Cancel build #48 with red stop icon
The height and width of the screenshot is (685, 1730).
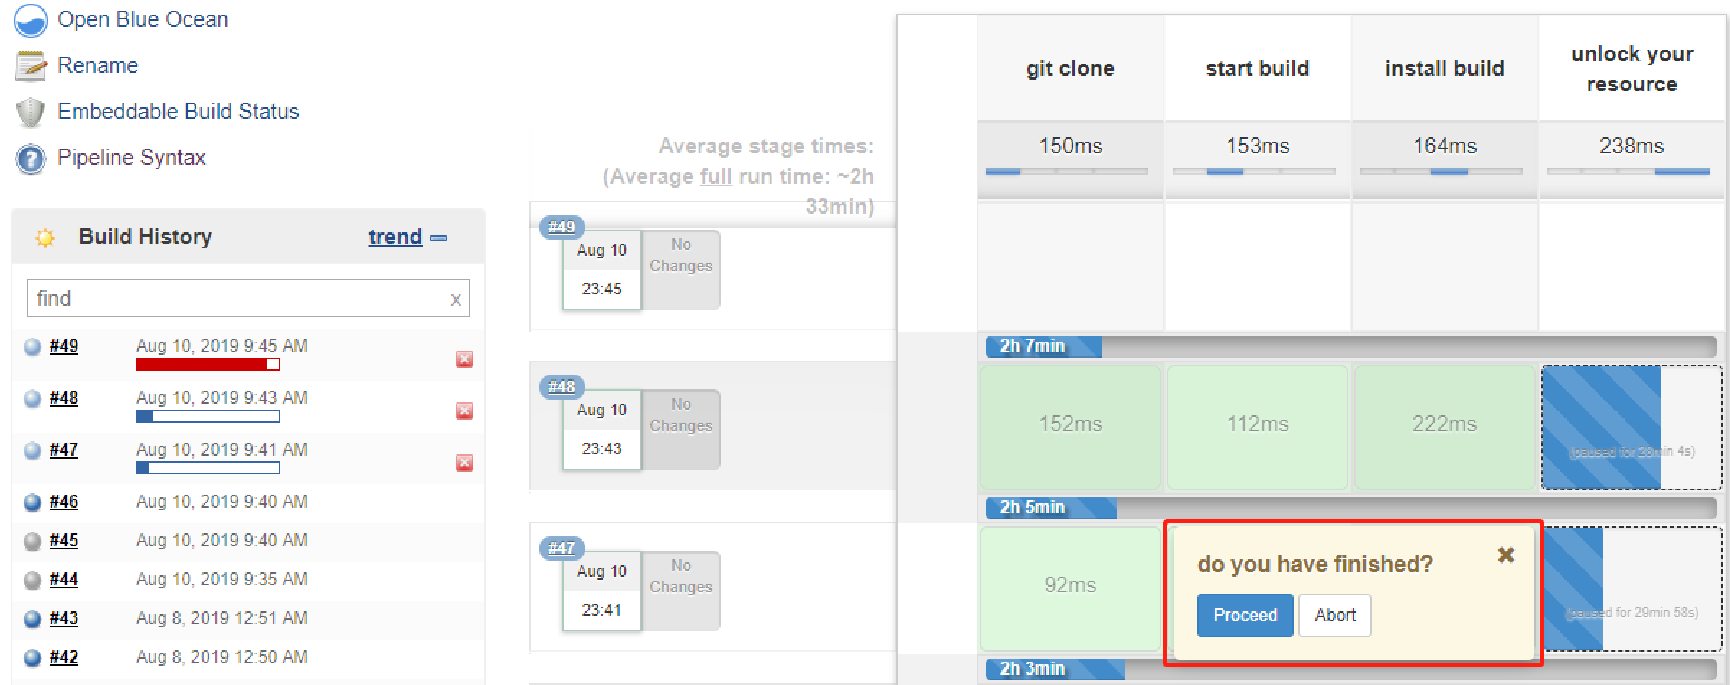click(464, 411)
